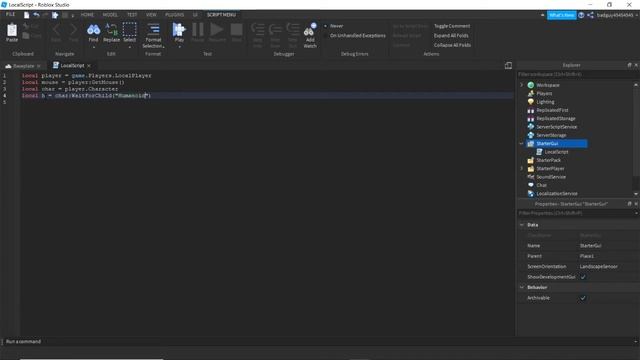
Task: Click the What's New button
Action: pyautogui.click(x=562, y=15)
